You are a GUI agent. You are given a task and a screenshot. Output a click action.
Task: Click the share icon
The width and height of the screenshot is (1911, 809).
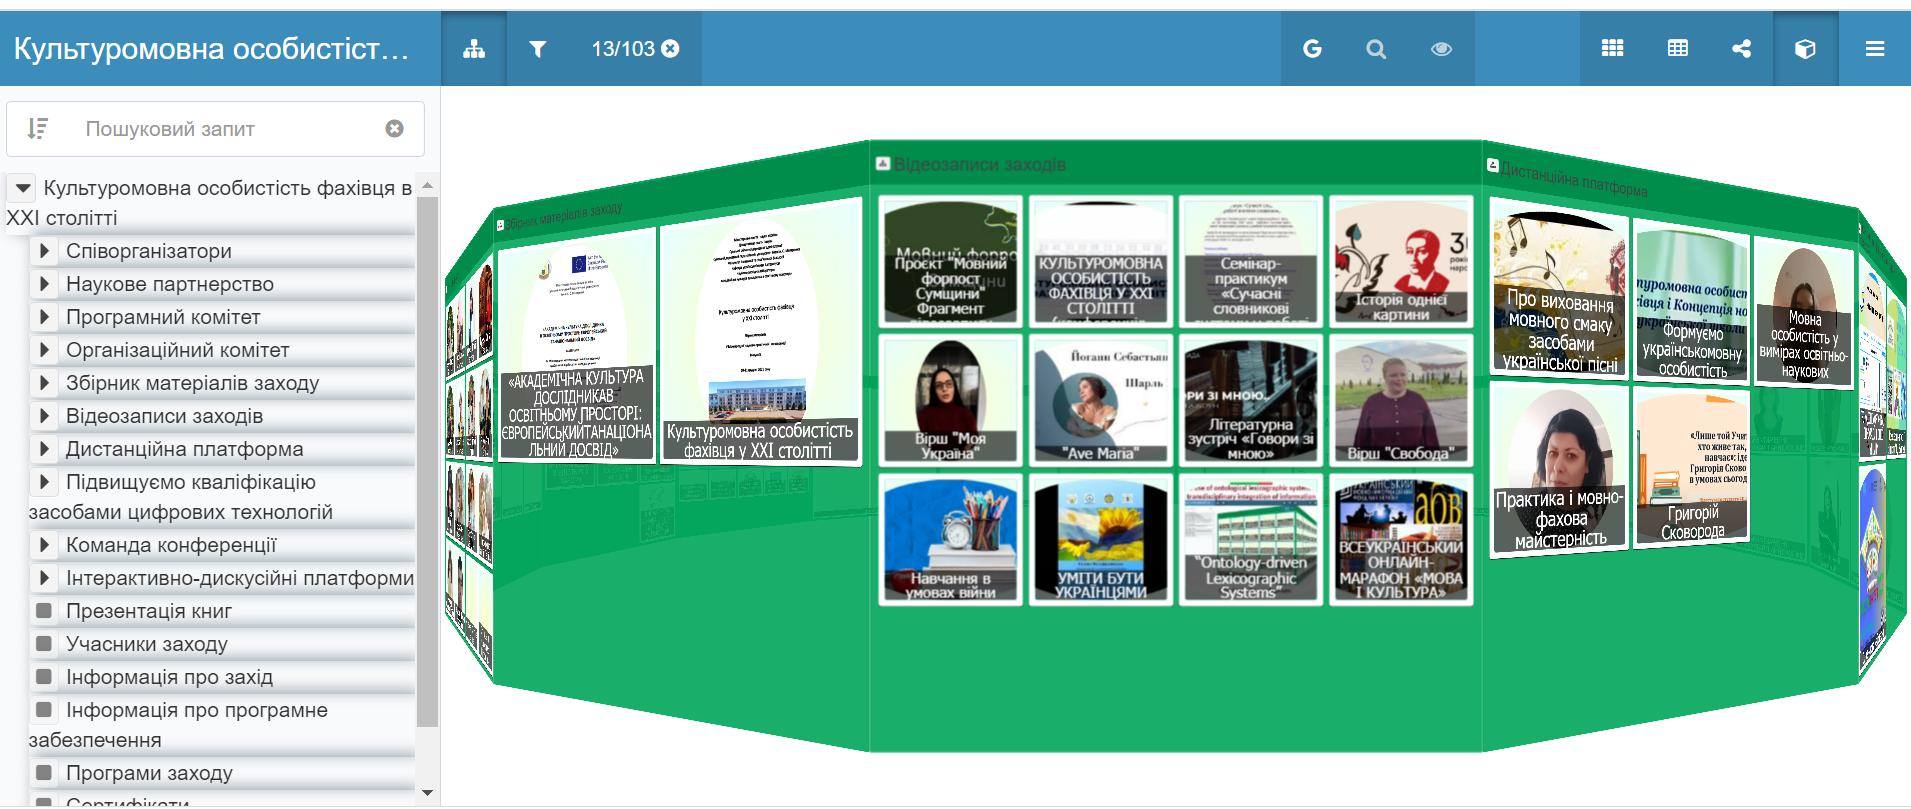click(1741, 49)
